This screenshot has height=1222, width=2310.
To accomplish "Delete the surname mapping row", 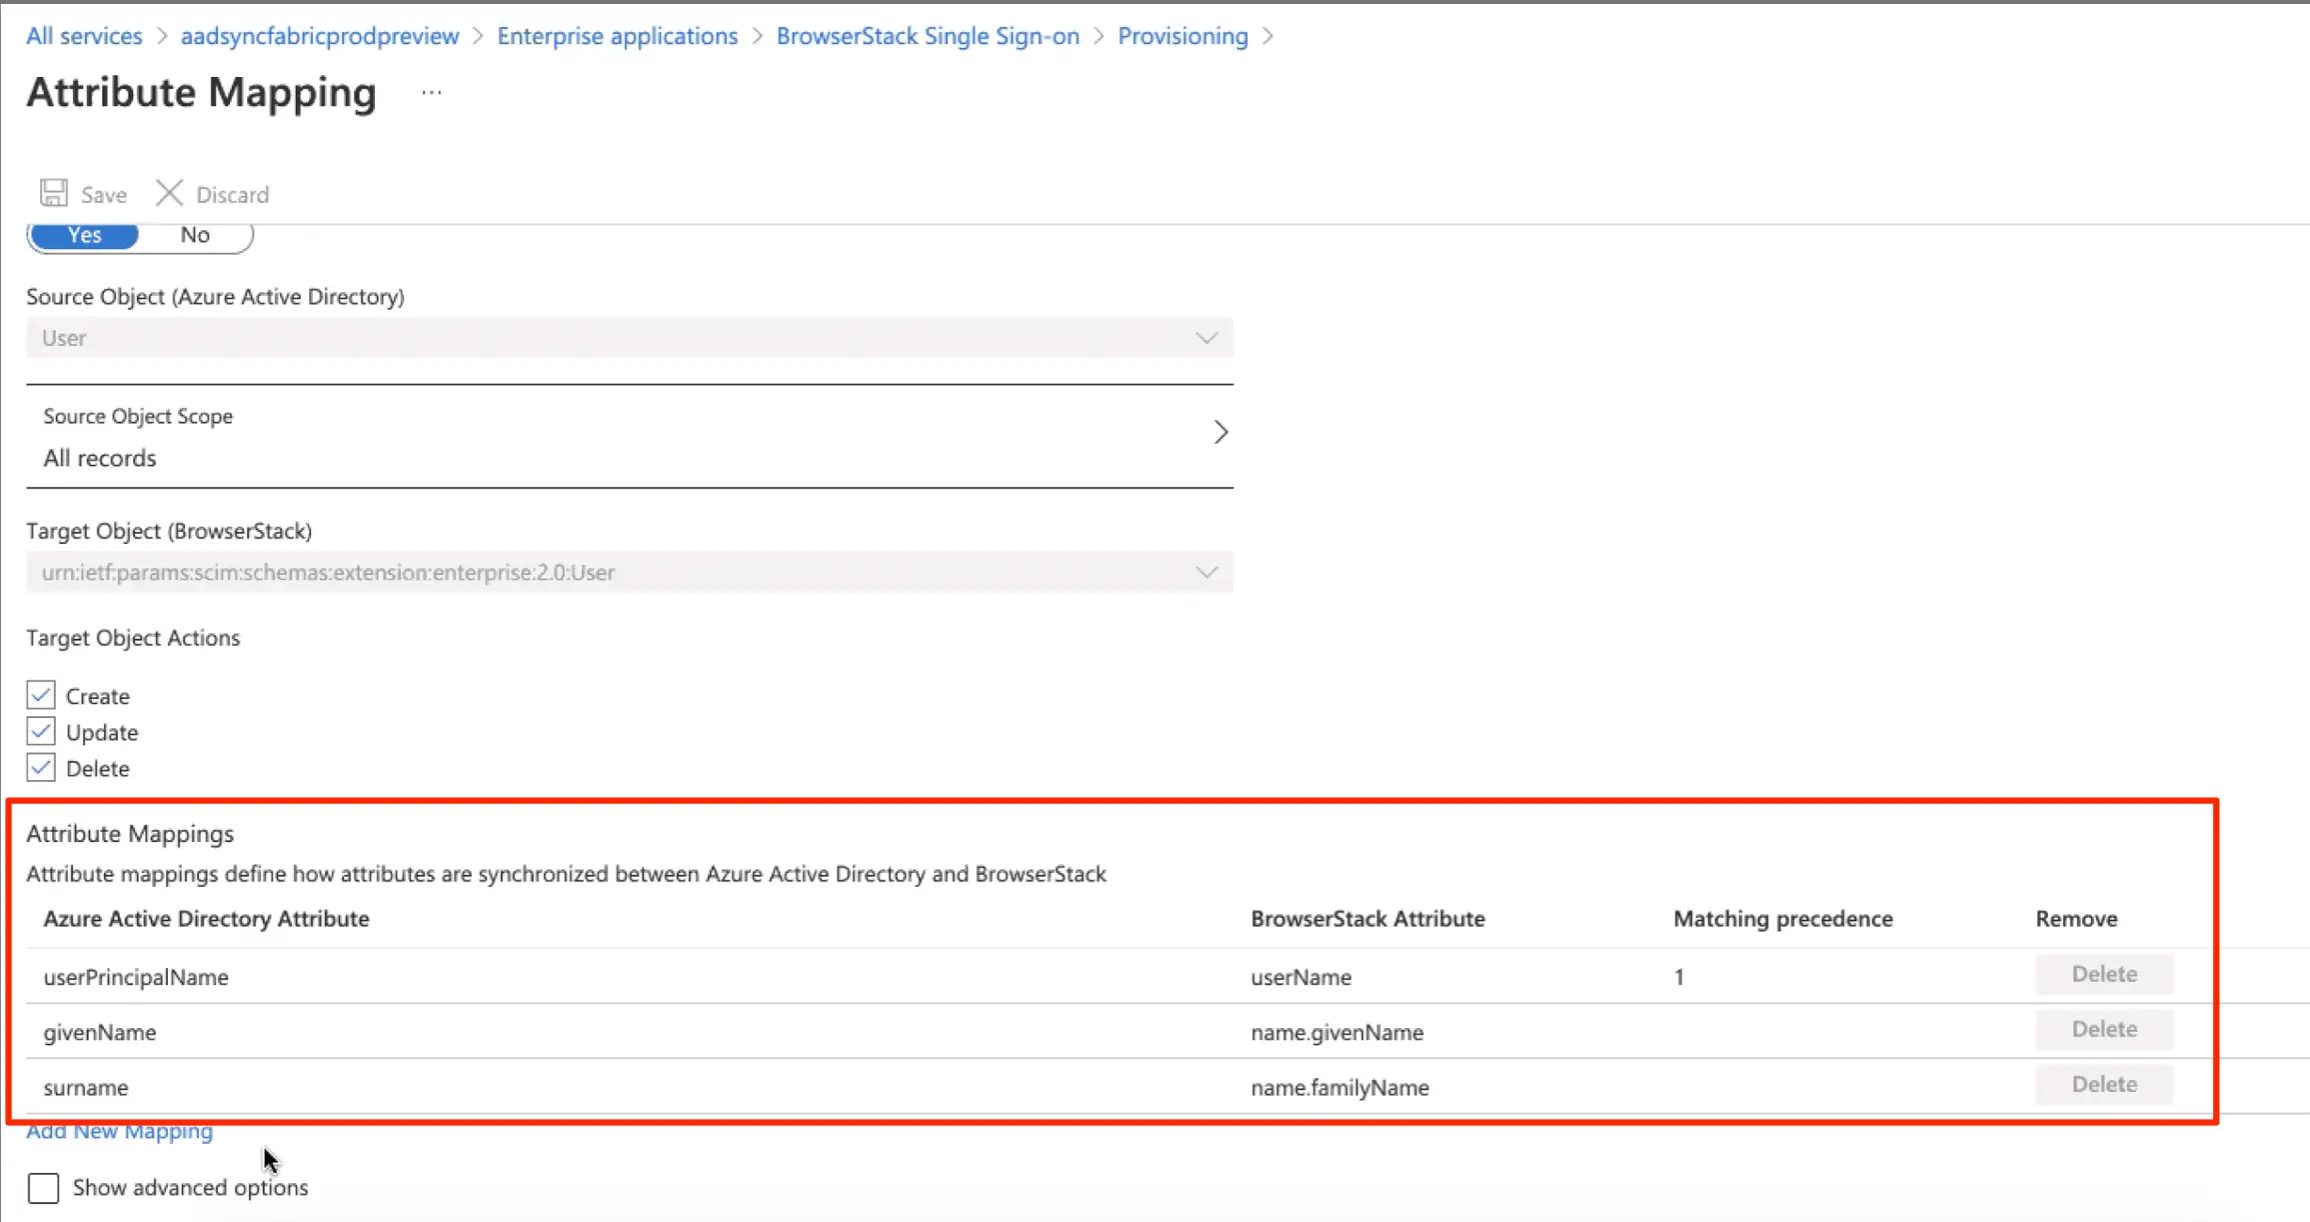I will (2103, 1084).
